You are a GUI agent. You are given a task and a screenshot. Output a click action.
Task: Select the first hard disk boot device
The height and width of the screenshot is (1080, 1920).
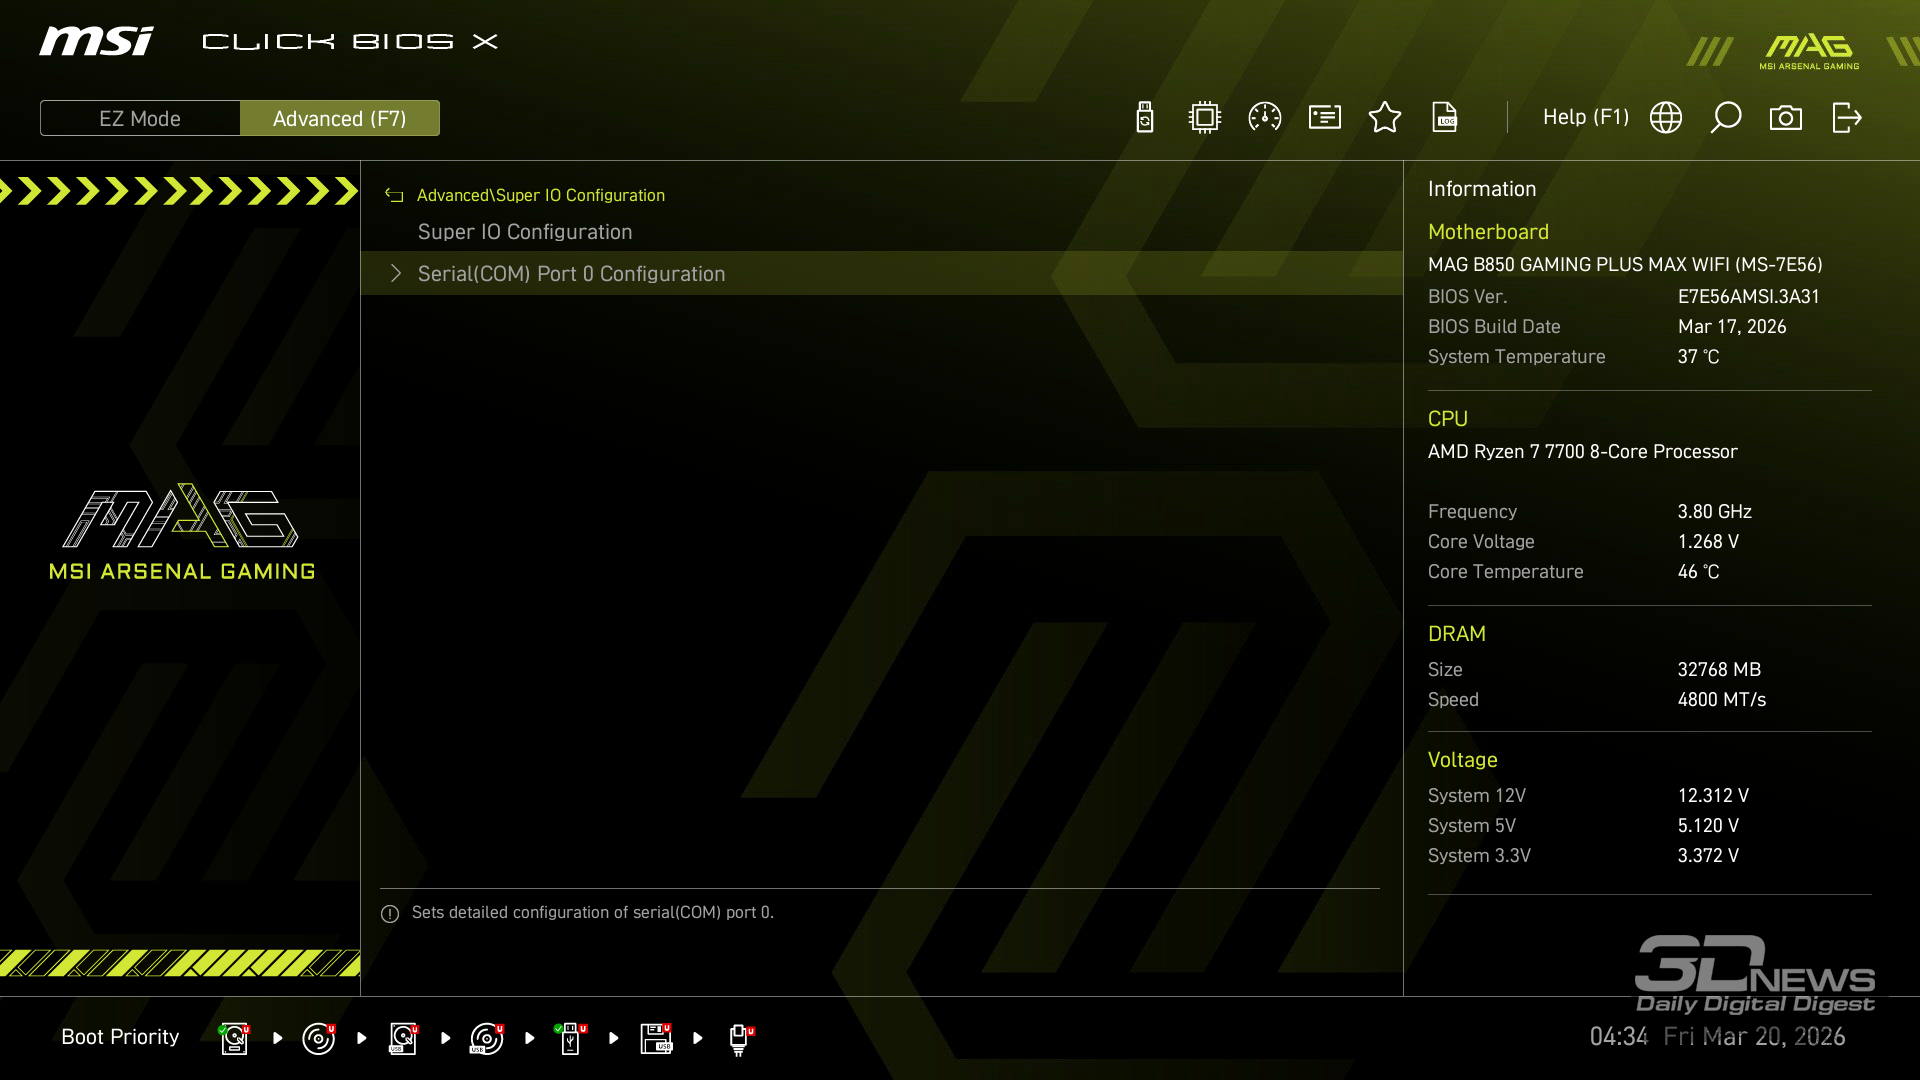point(234,1039)
